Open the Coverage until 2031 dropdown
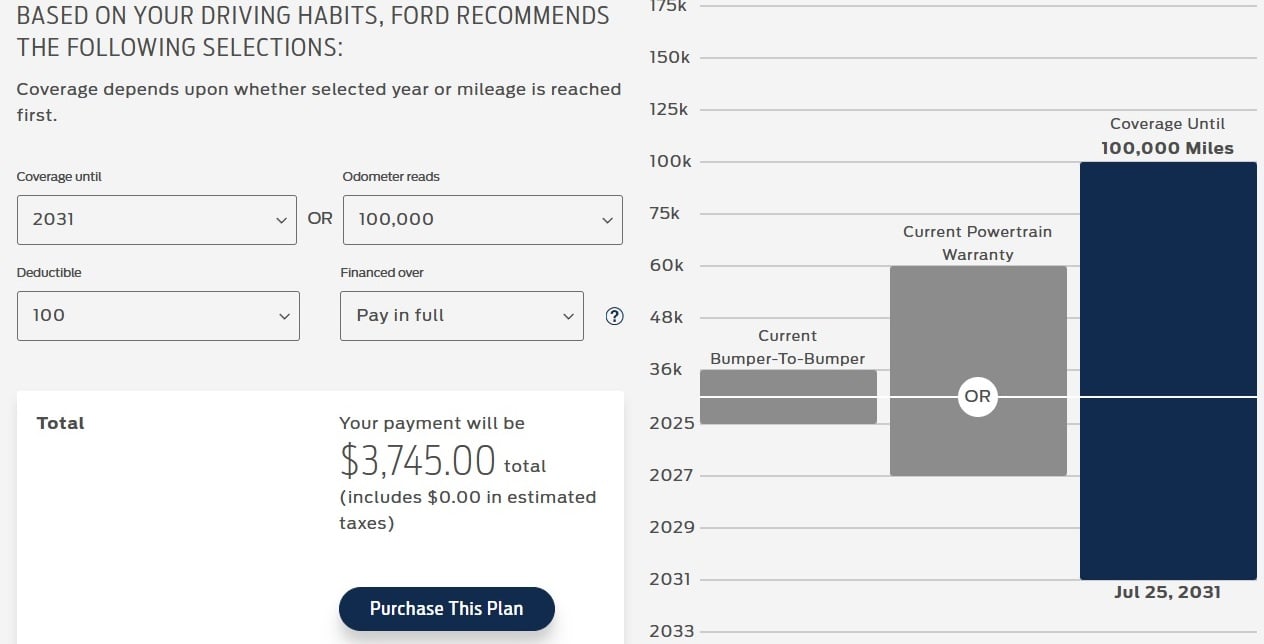Viewport: 1264px width, 644px height. click(156, 220)
